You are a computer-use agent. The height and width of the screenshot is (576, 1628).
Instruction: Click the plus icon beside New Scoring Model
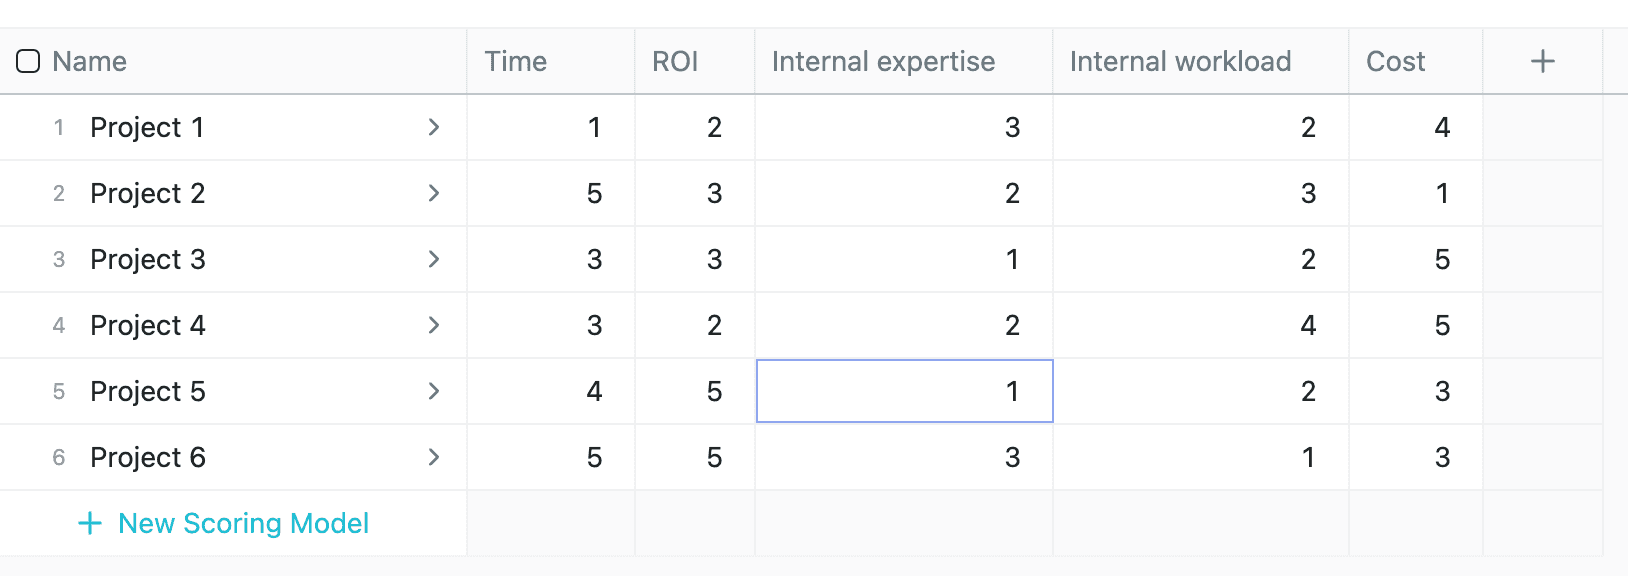point(89,523)
